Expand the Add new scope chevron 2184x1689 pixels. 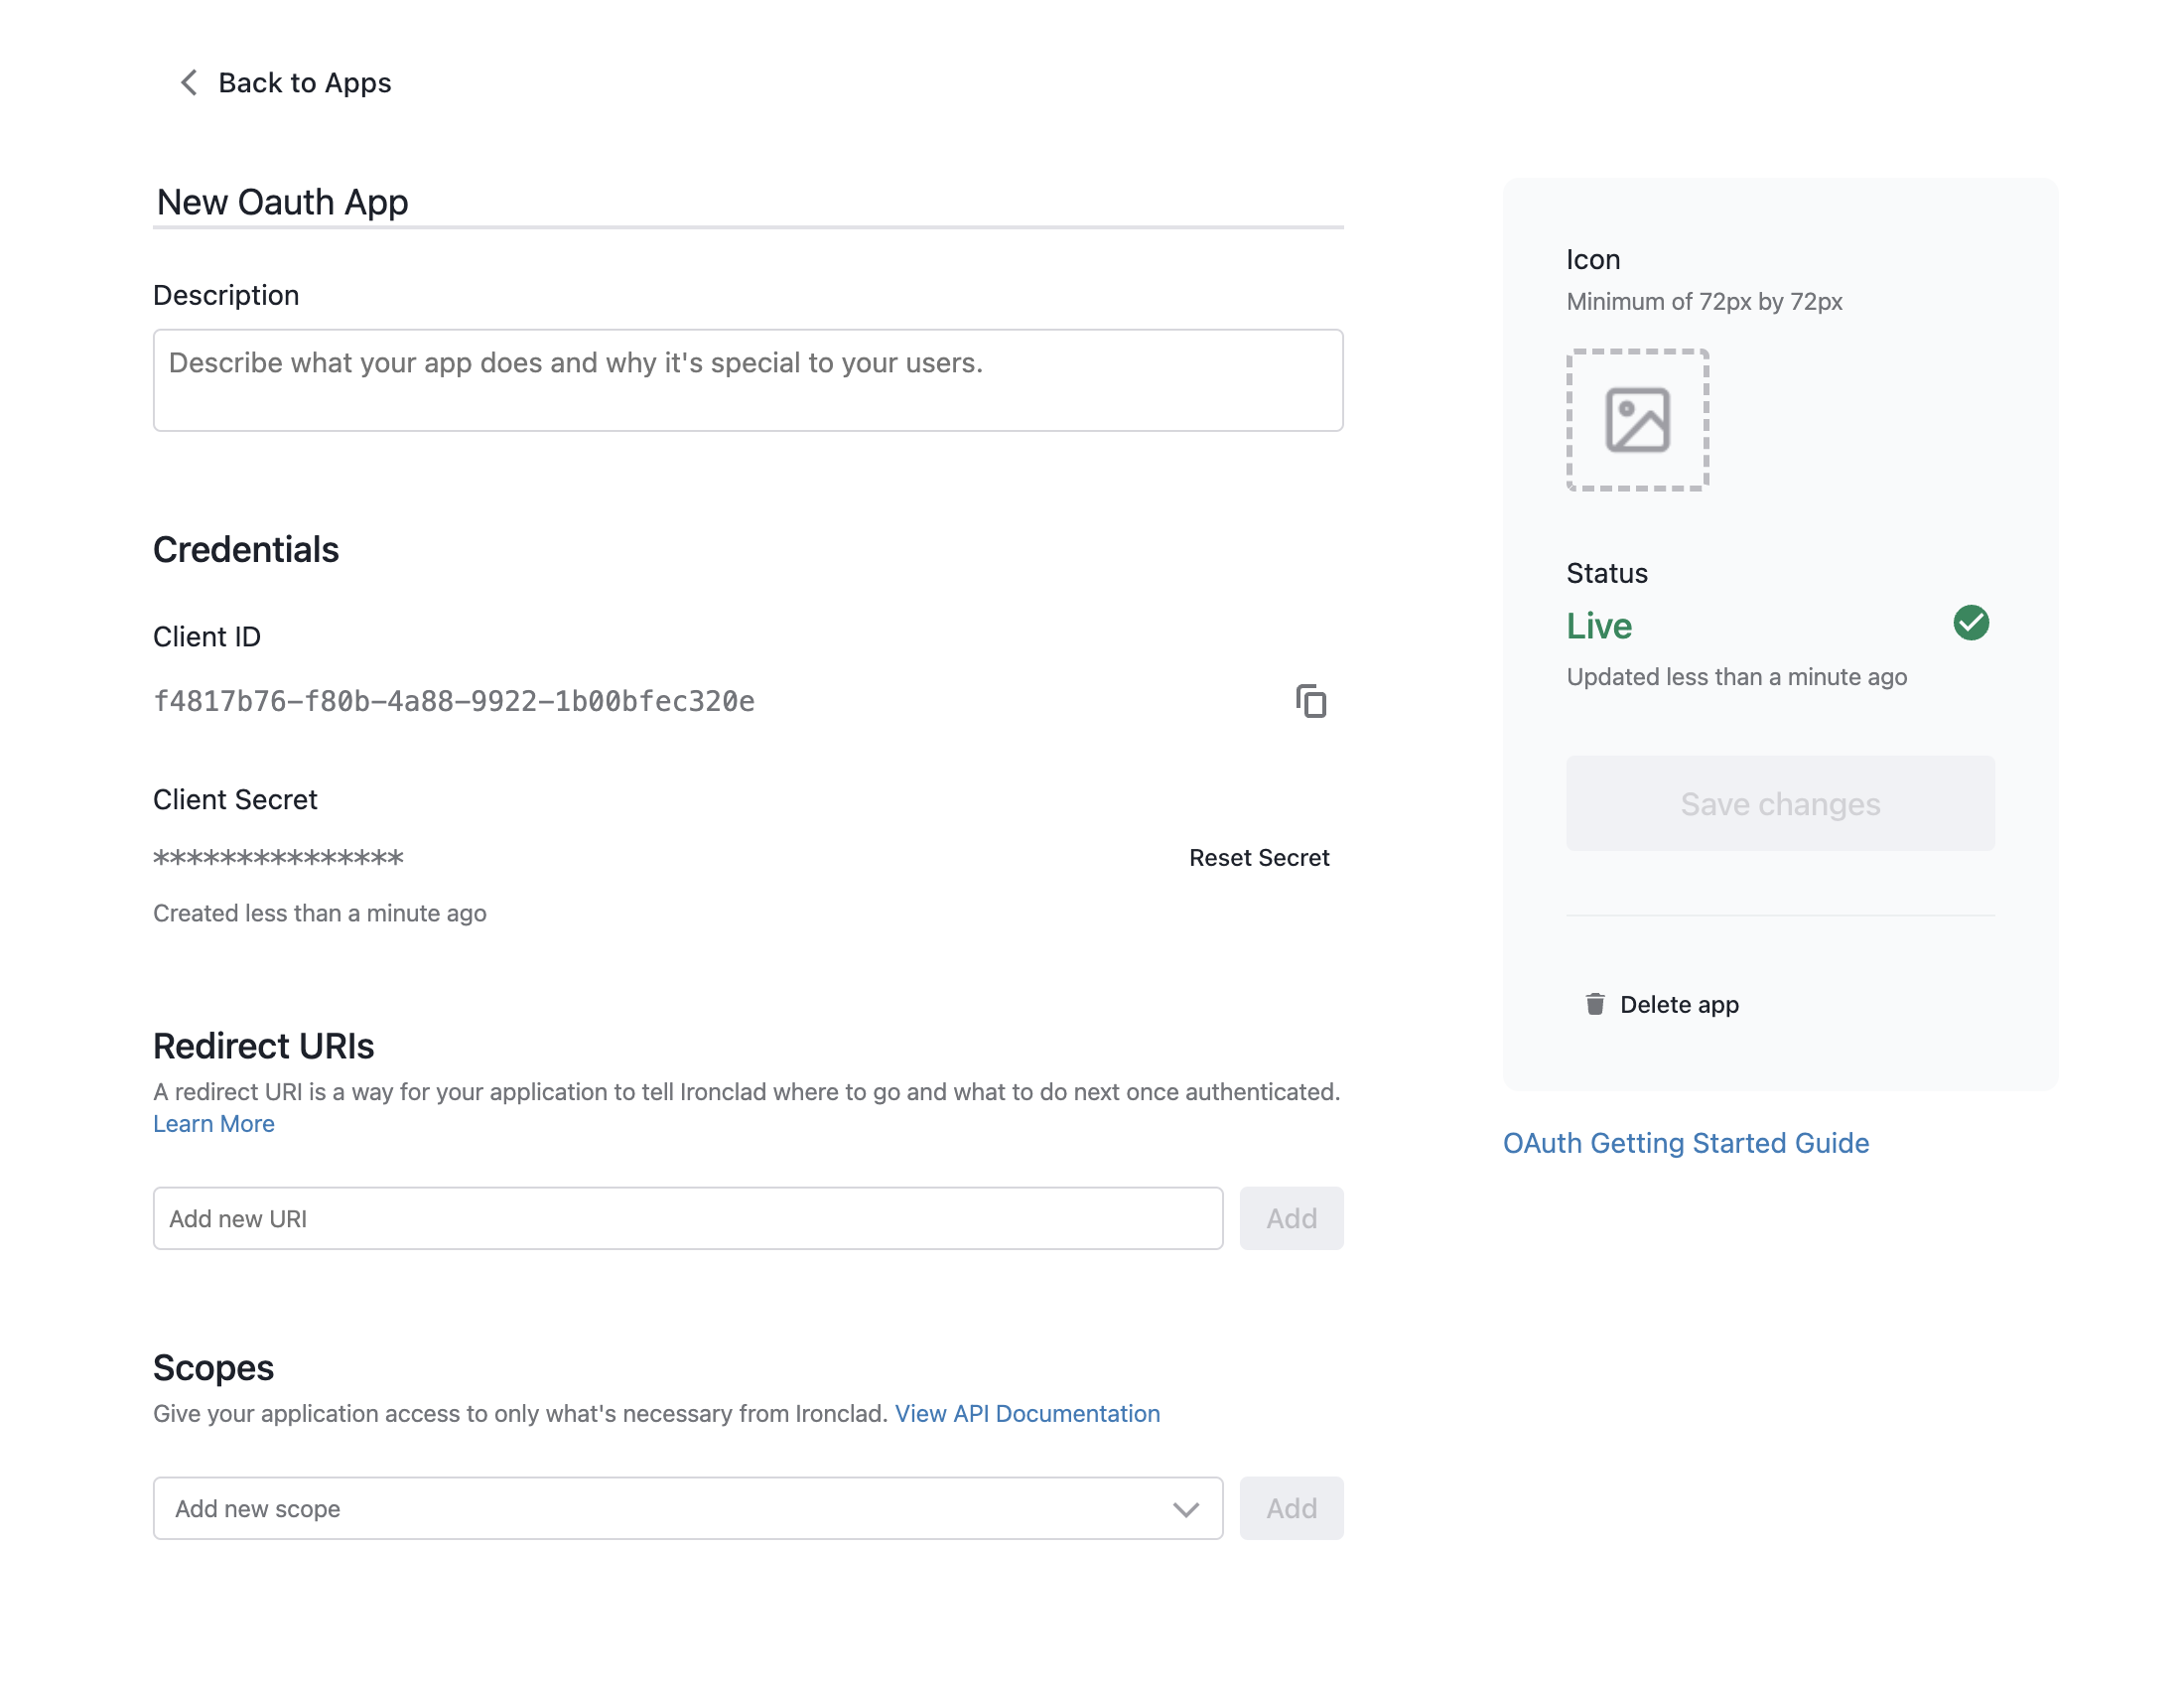click(1185, 1509)
